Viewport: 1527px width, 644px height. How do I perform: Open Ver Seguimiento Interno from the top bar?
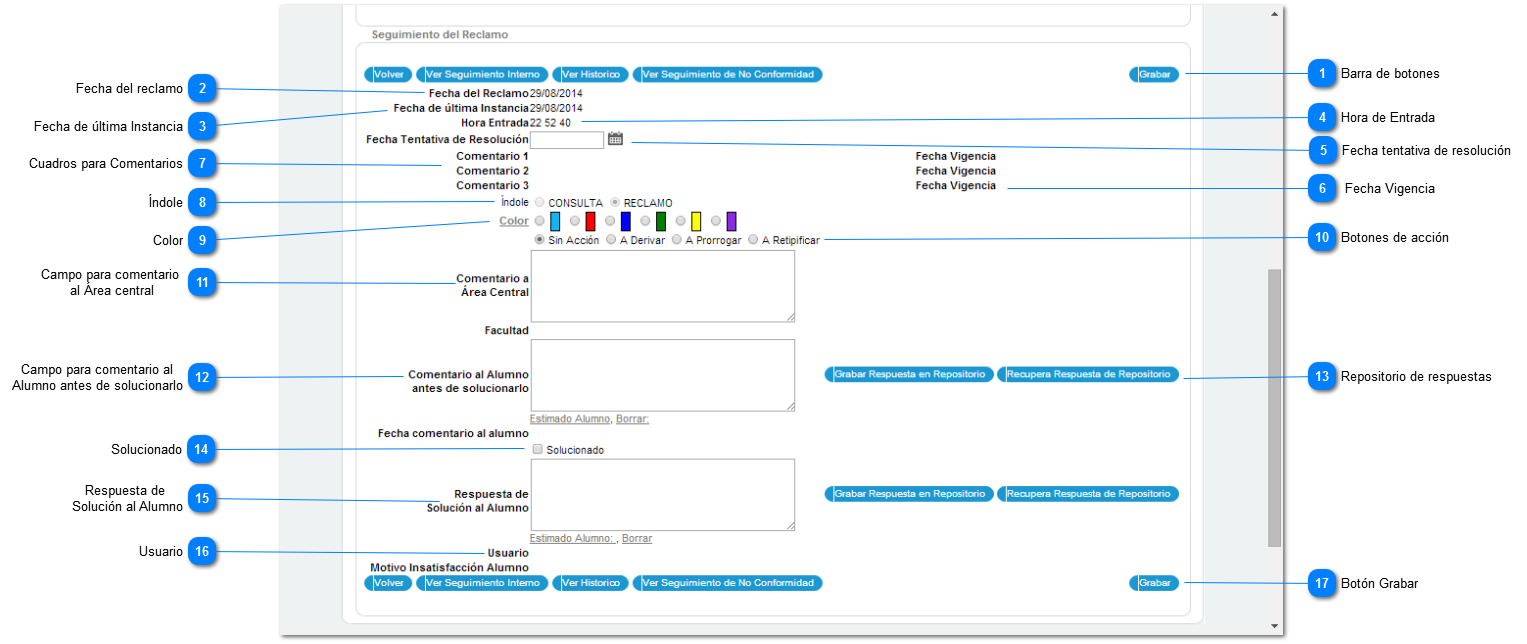[482, 74]
